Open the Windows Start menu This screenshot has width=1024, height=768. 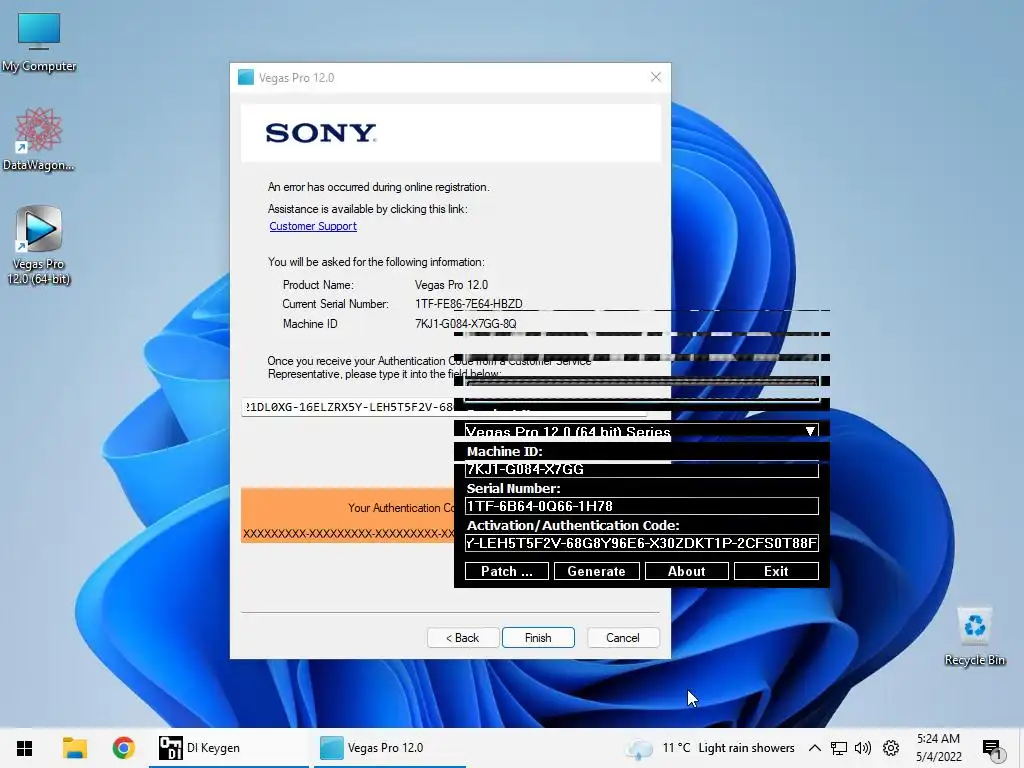coord(24,748)
